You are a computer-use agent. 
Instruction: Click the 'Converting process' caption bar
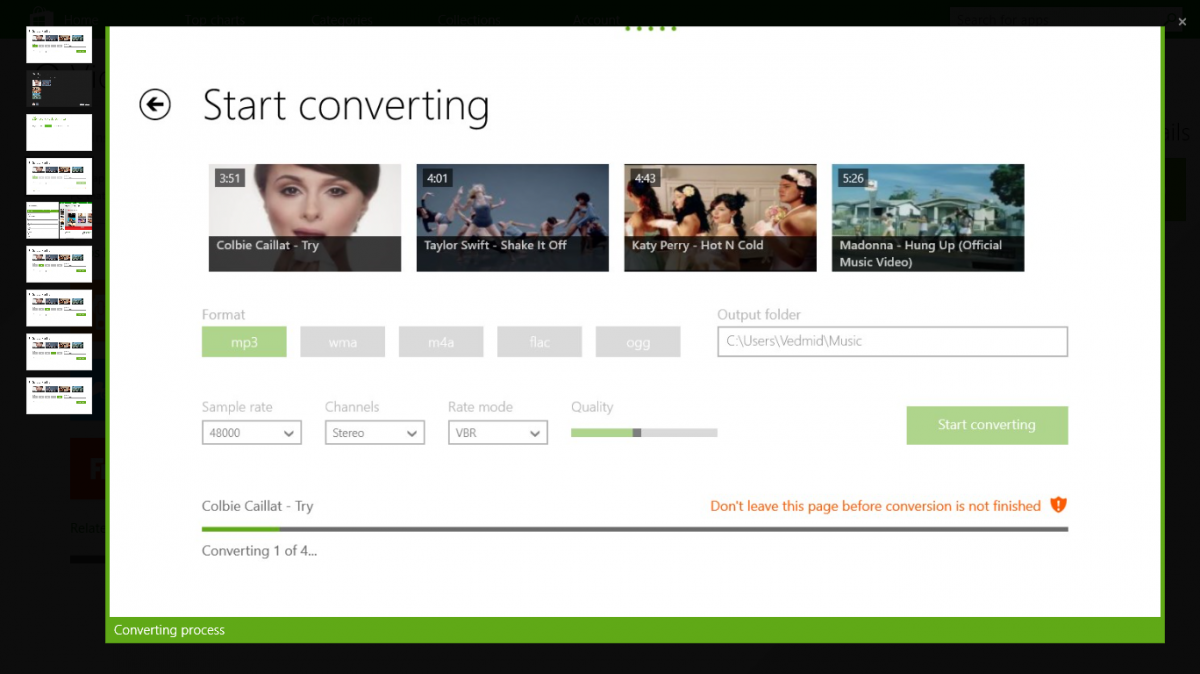(x=635, y=630)
